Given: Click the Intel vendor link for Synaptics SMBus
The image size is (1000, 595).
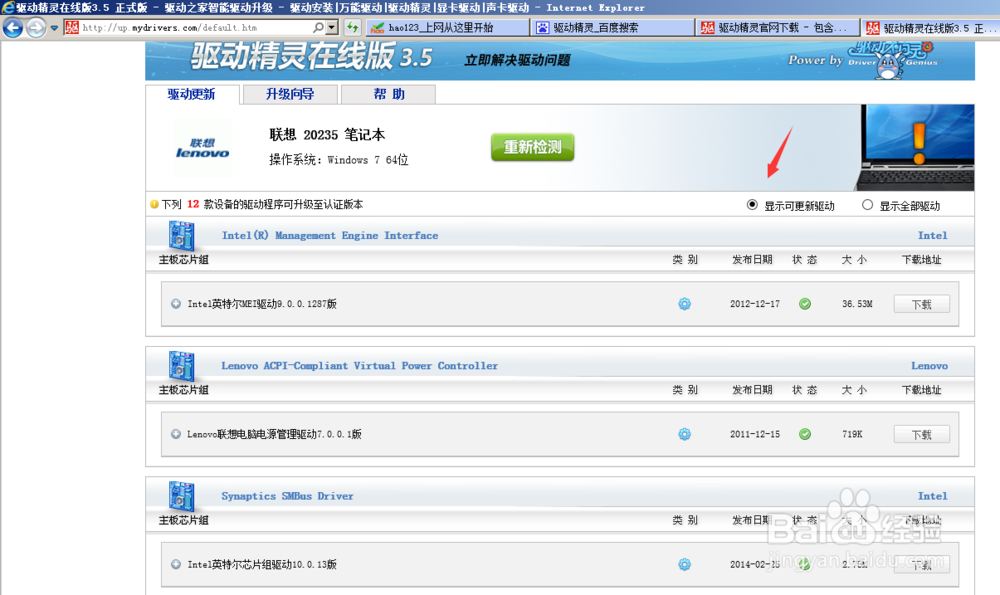Looking at the screenshot, I should 932,496.
